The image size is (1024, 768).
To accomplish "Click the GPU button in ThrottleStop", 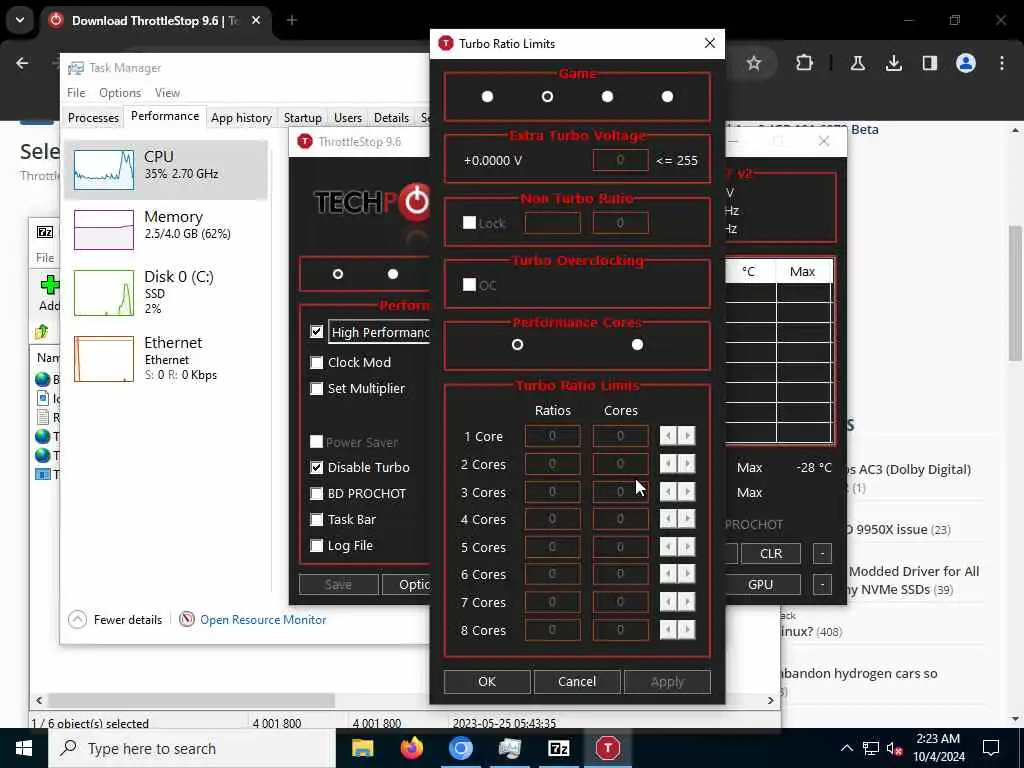I will coord(763,584).
